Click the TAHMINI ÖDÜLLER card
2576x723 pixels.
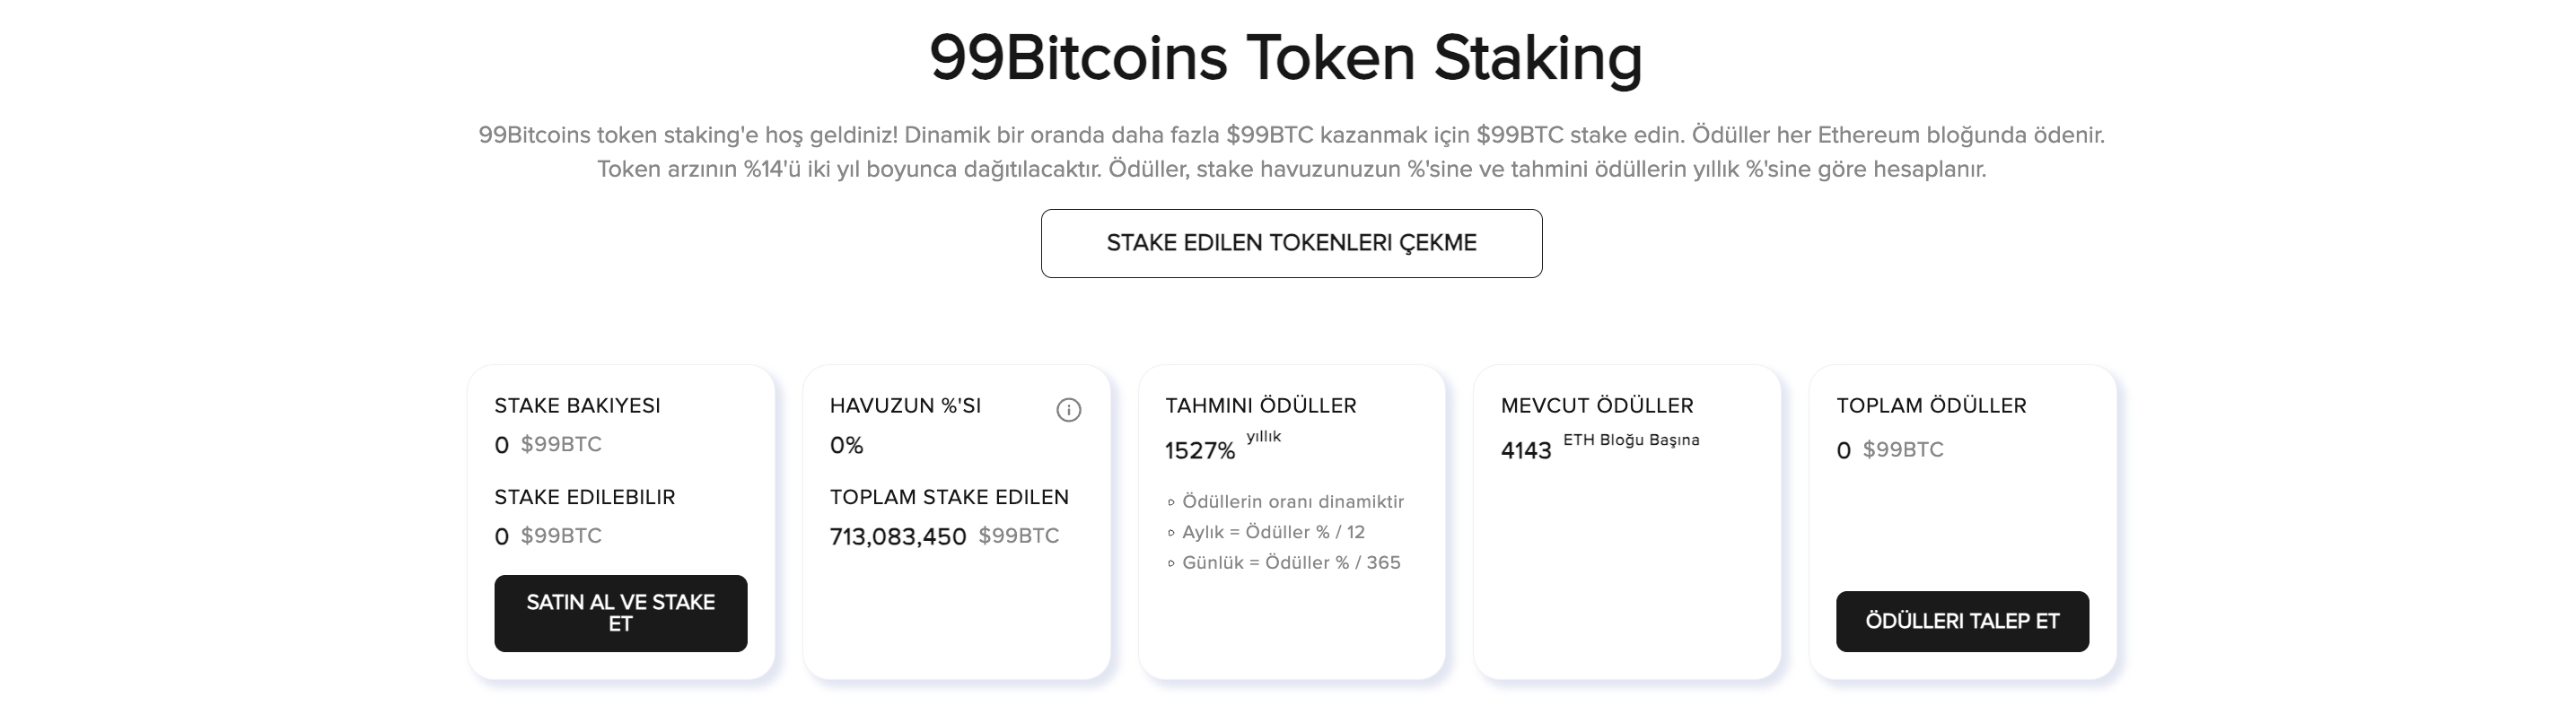click(1290, 520)
